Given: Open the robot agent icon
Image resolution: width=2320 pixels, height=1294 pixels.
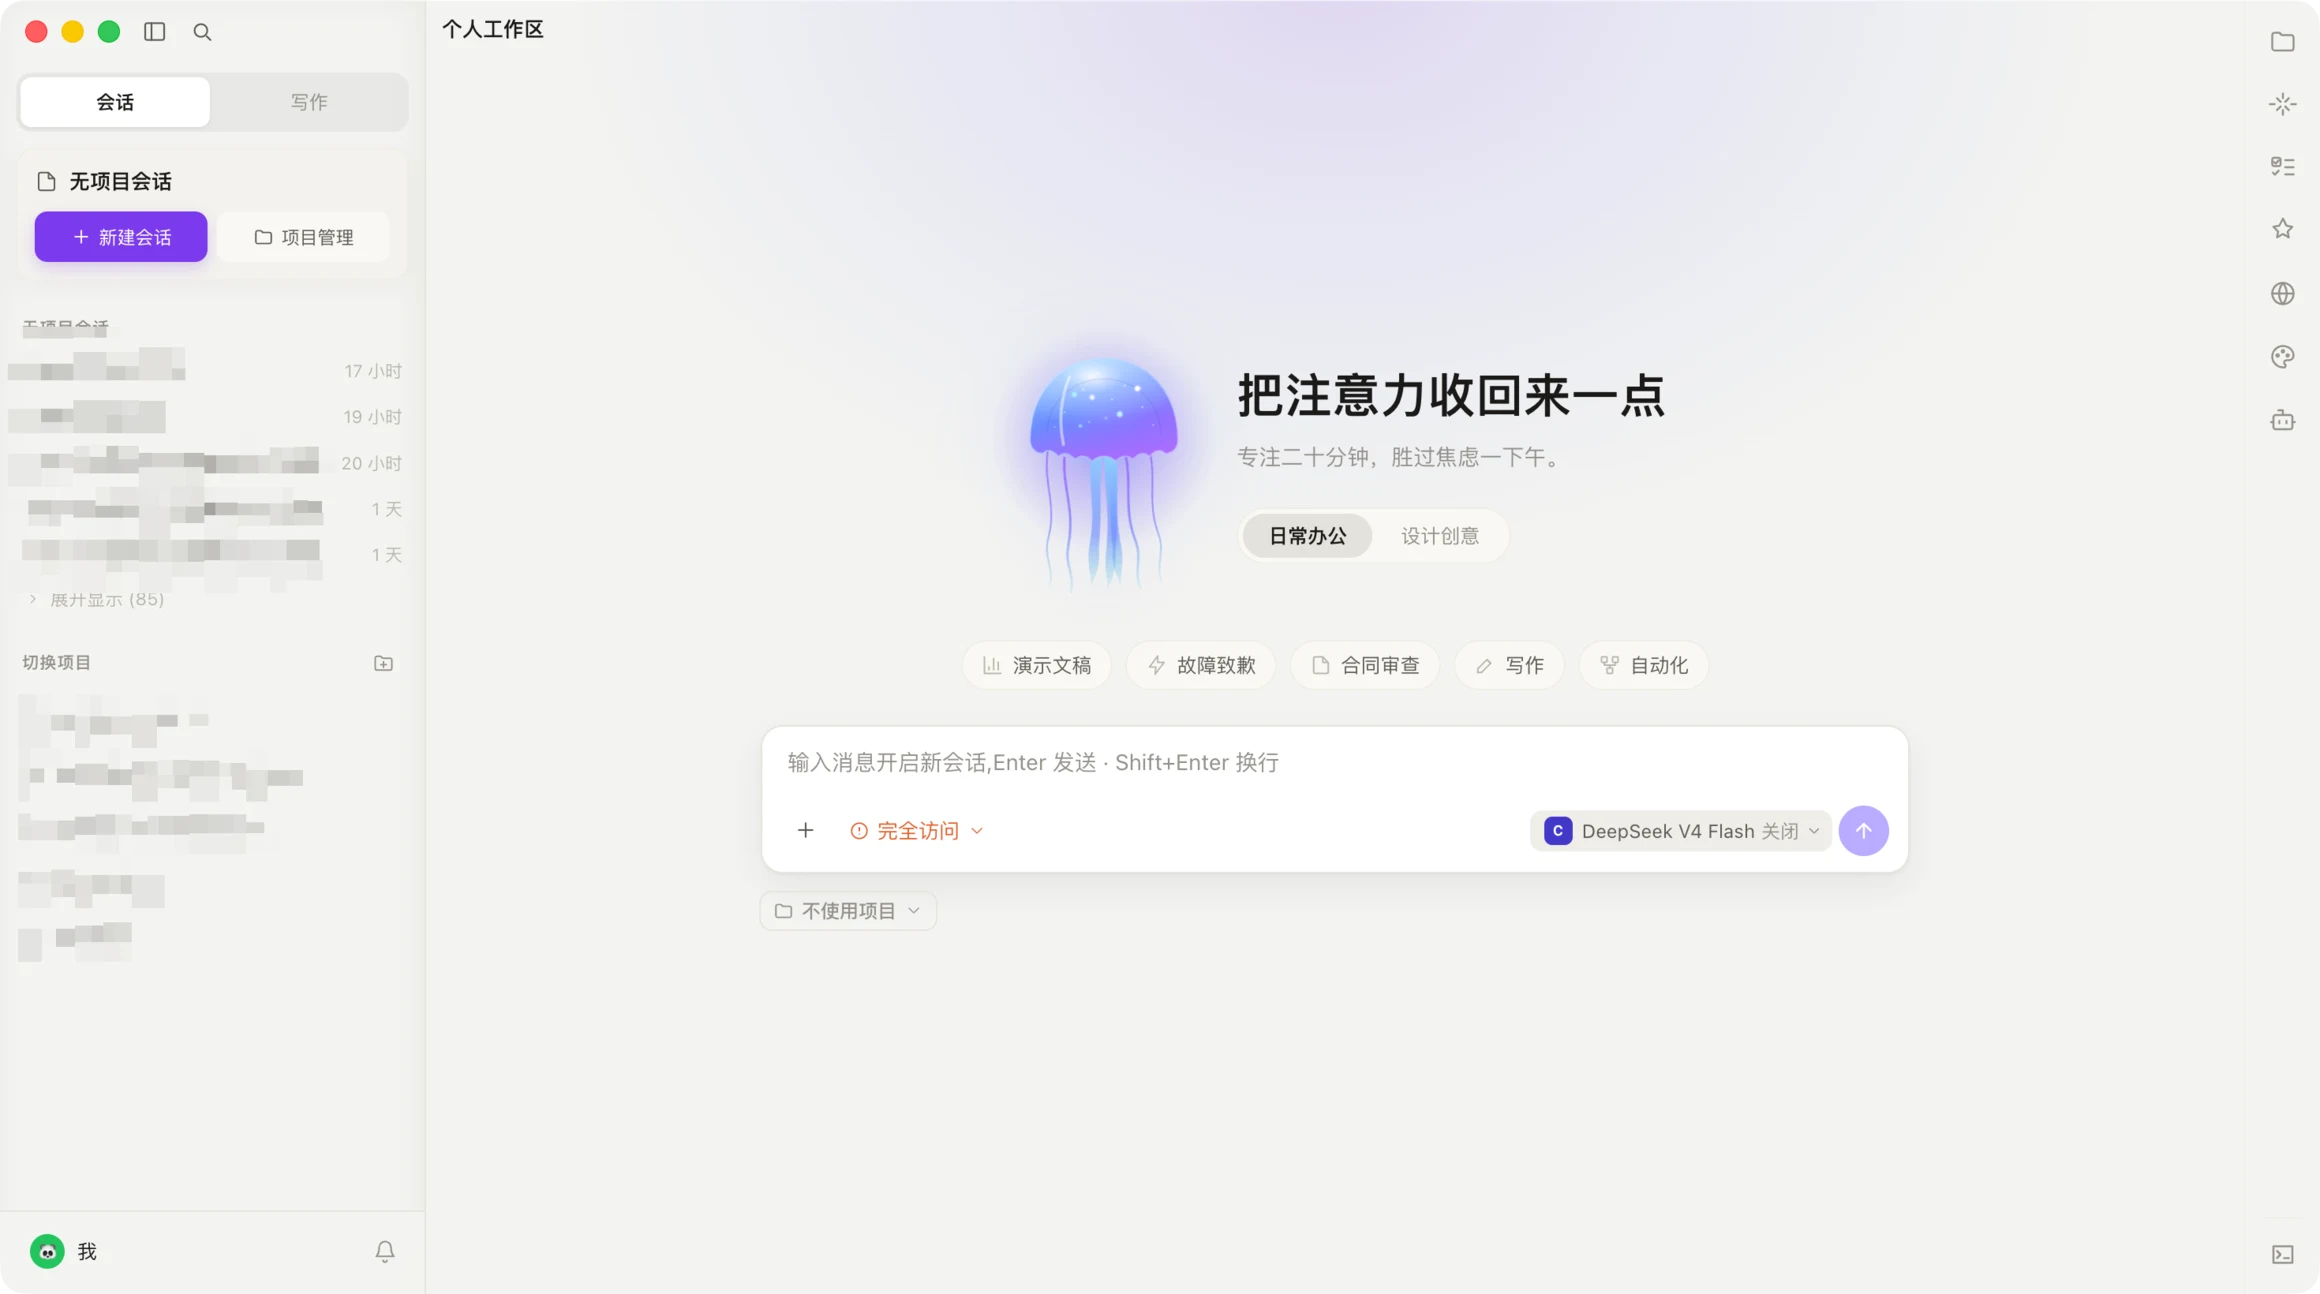Looking at the screenshot, I should pos(2282,420).
